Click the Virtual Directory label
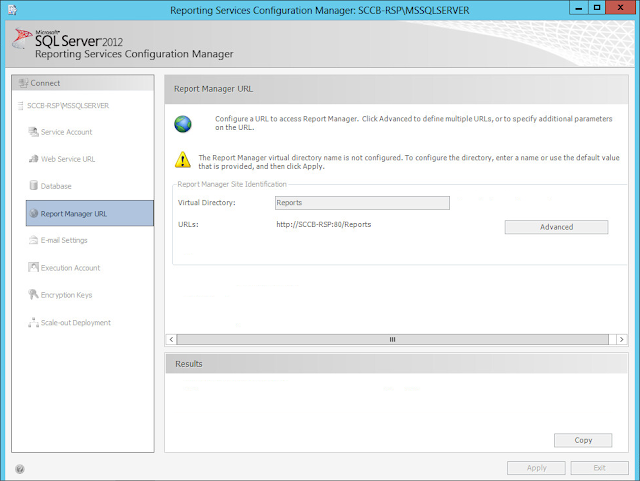 (207, 203)
